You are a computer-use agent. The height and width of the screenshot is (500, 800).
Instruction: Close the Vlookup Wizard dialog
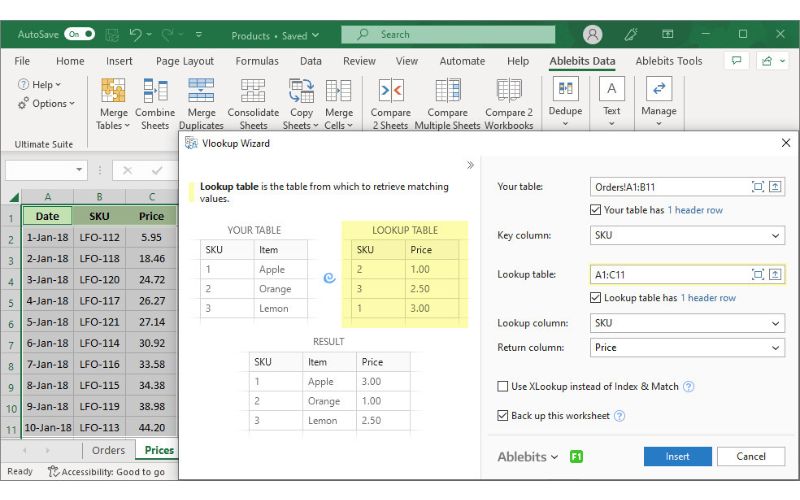click(x=786, y=143)
